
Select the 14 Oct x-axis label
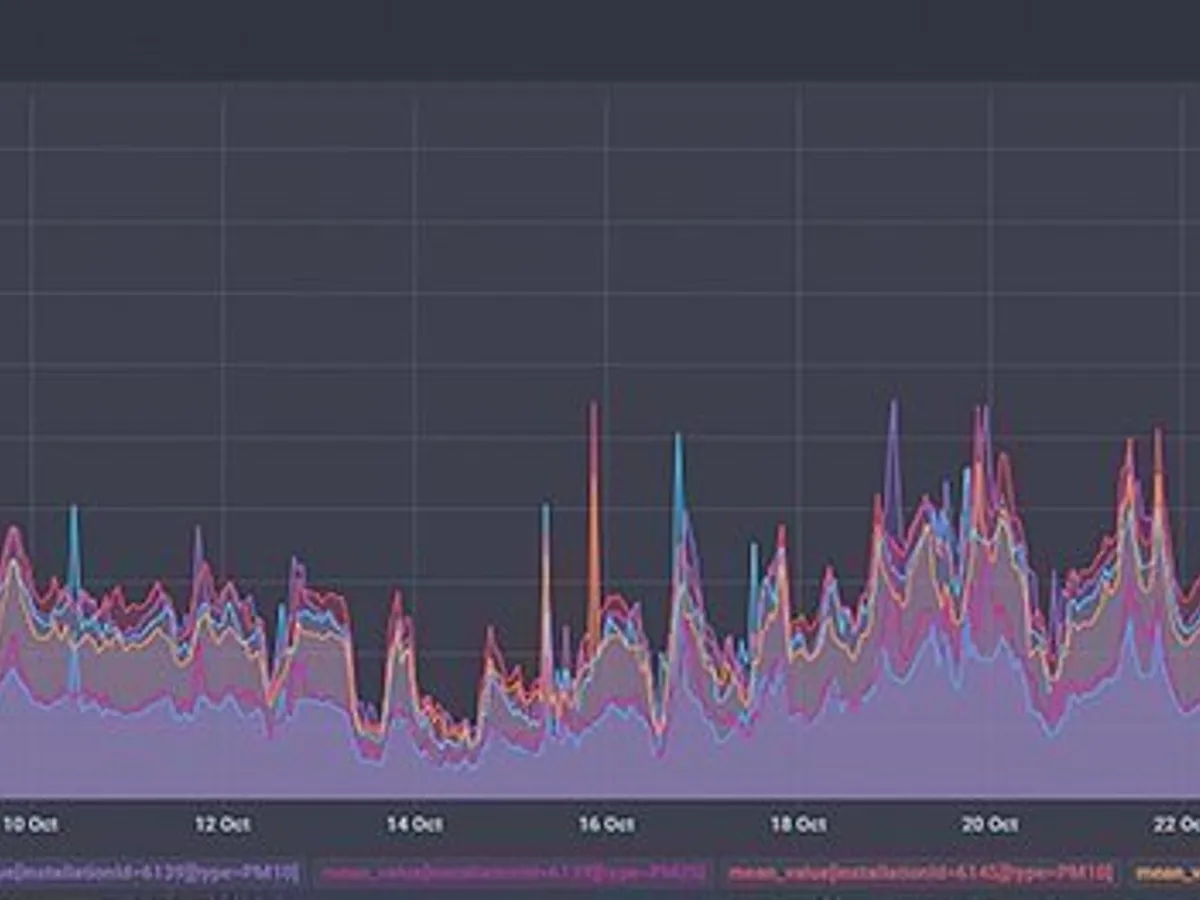pos(414,825)
